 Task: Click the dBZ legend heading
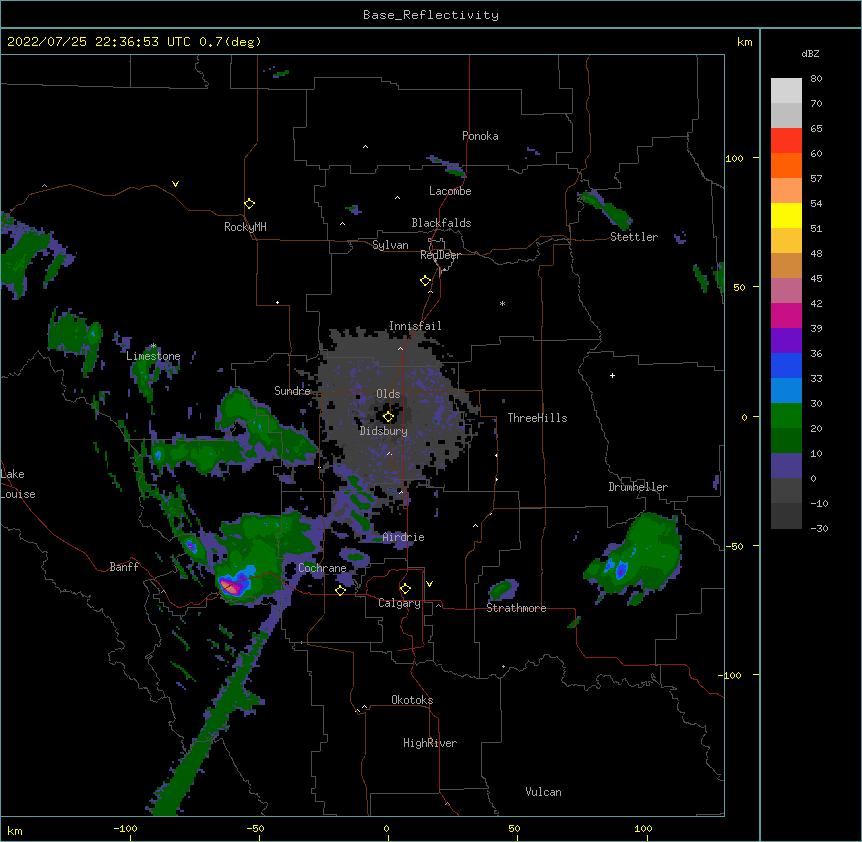pyautogui.click(x=810, y=53)
